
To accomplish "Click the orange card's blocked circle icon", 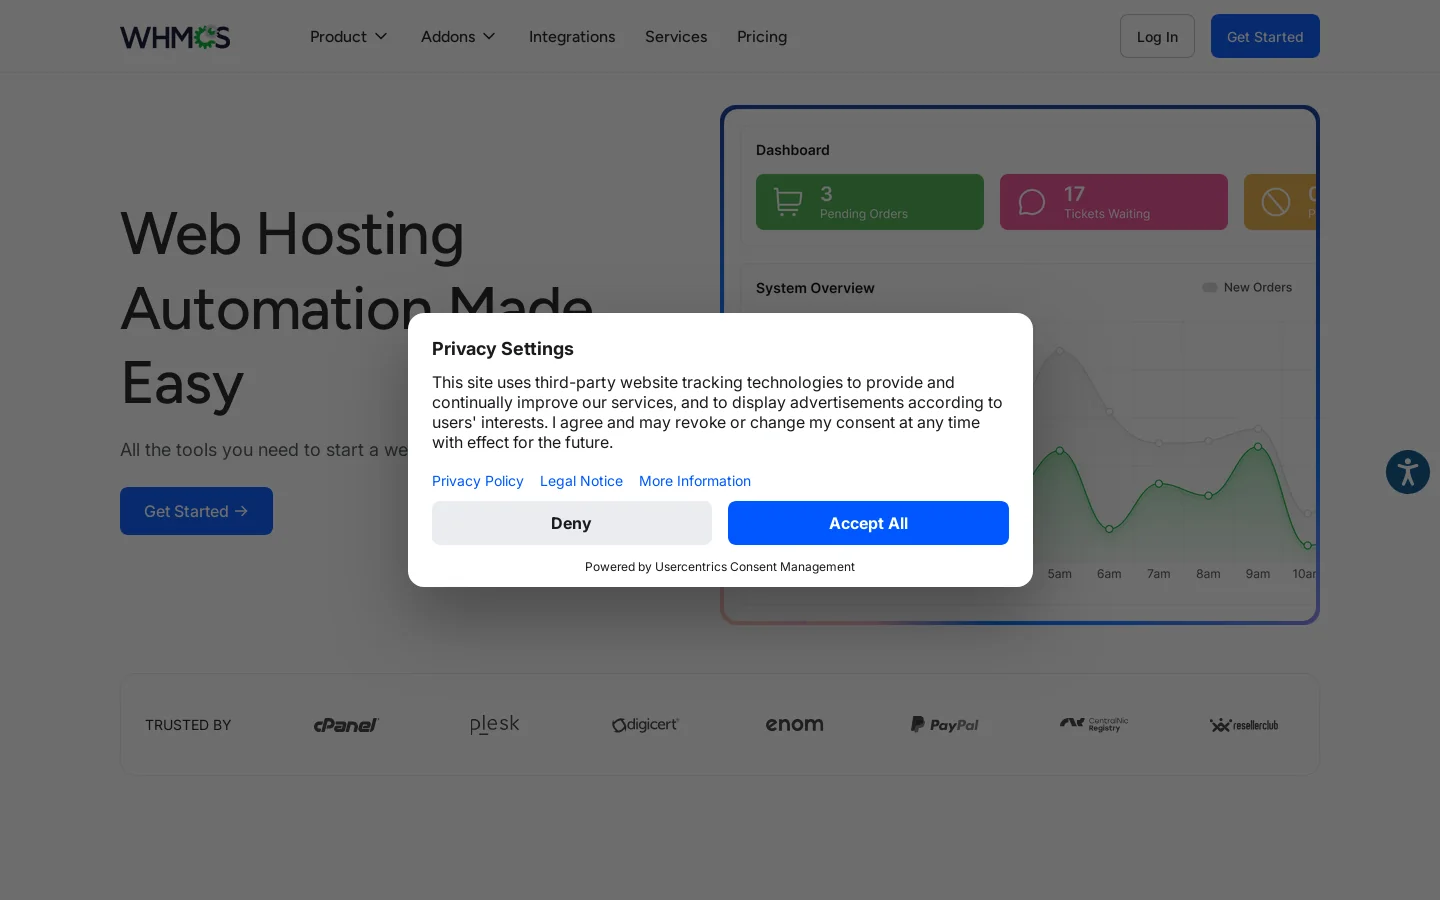I will (1276, 202).
